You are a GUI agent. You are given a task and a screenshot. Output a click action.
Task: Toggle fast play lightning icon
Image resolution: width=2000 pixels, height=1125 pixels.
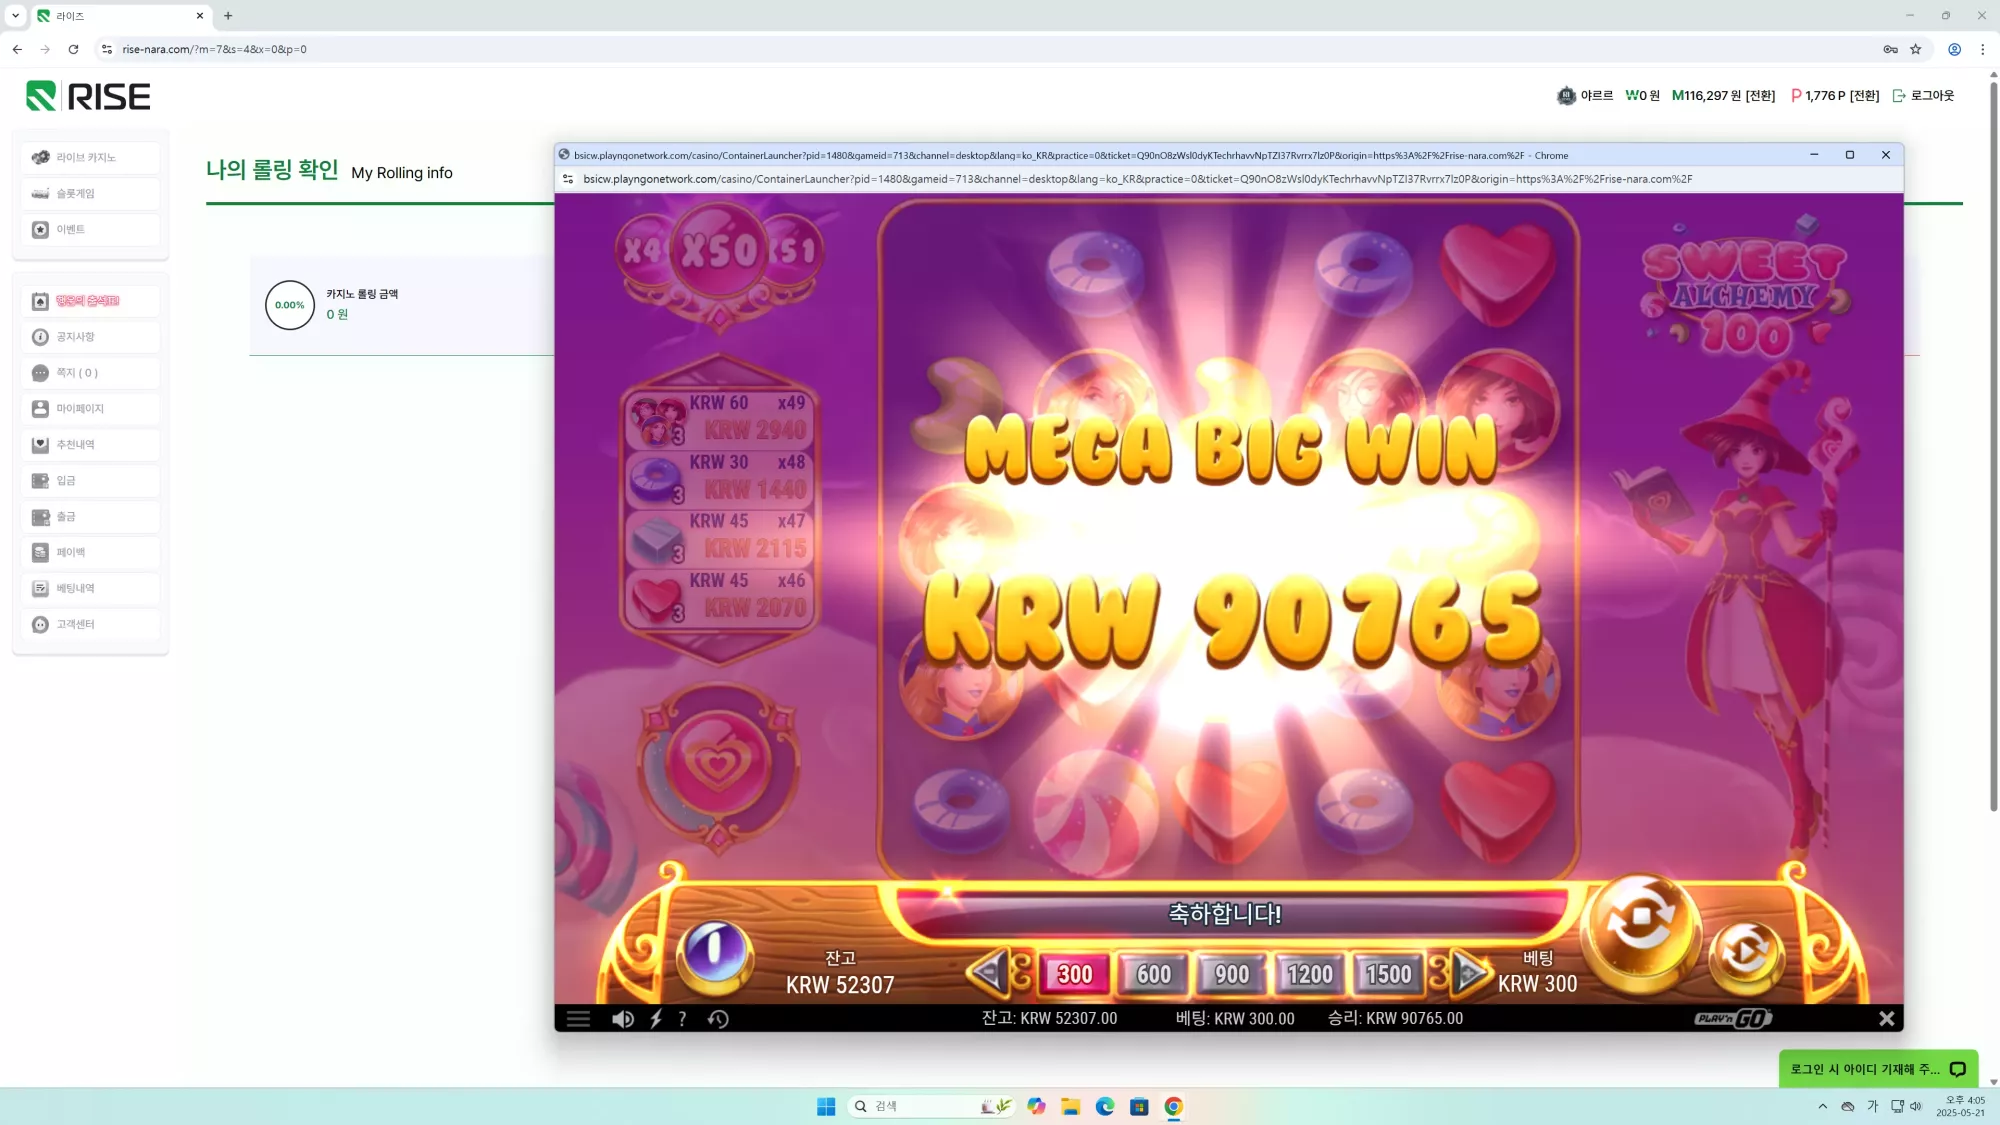pos(656,1018)
